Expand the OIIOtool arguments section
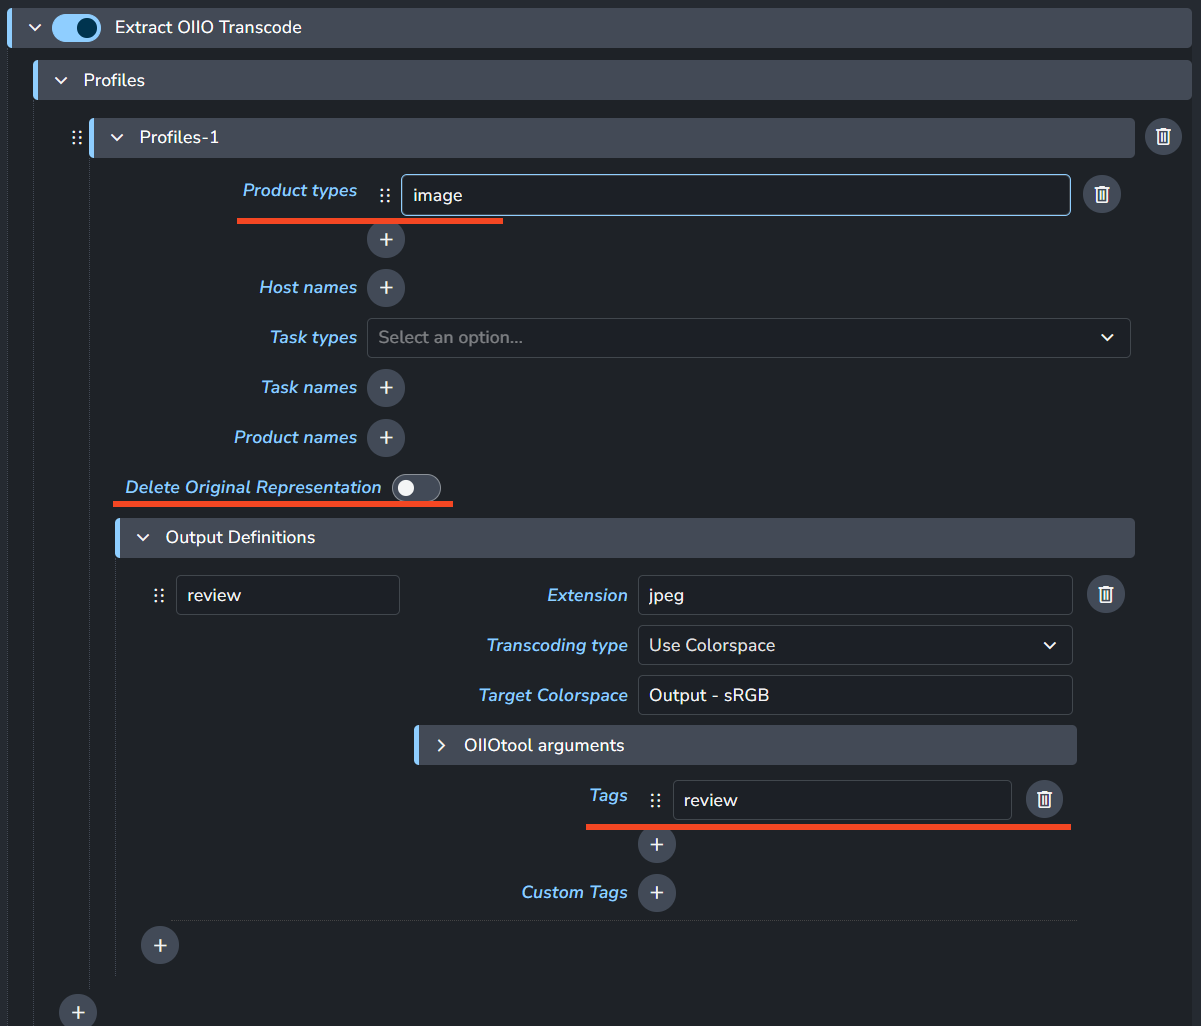 tap(441, 746)
